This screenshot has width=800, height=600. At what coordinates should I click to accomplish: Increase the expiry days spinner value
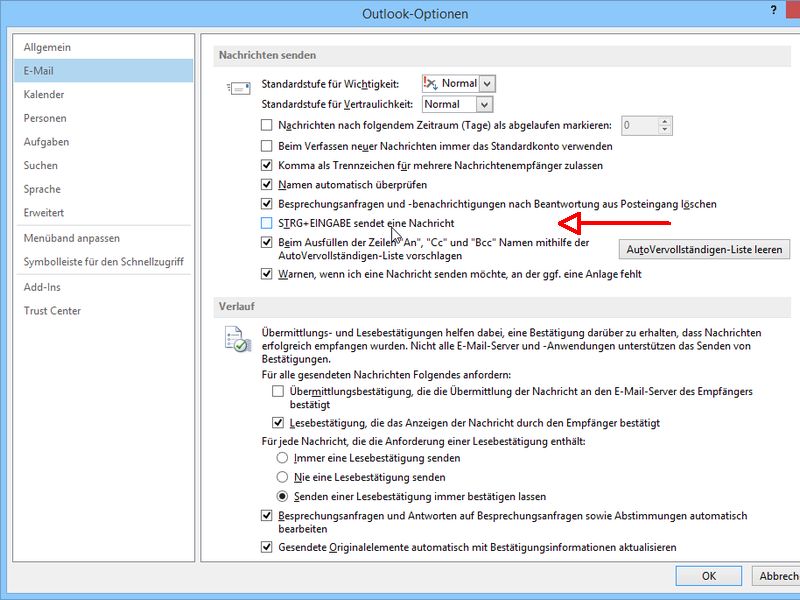tap(664, 121)
